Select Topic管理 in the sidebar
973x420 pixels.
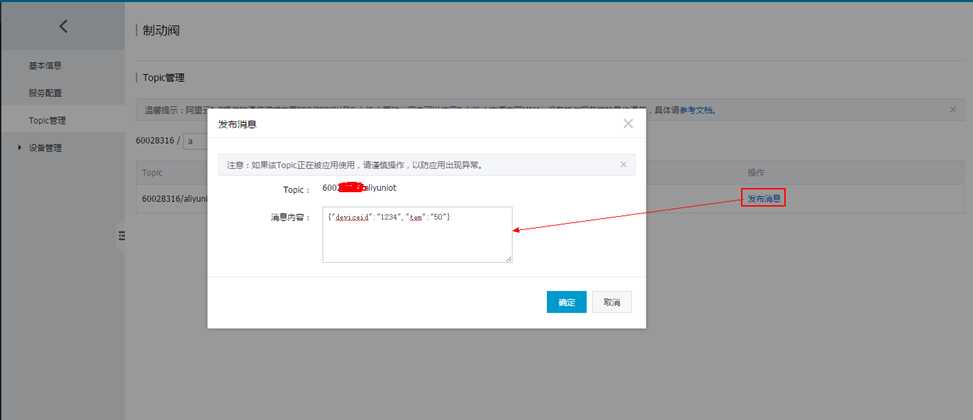click(x=47, y=120)
